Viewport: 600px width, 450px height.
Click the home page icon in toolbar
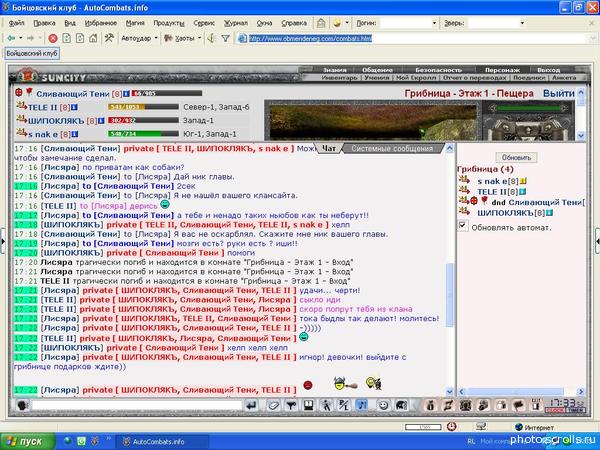pyautogui.click(x=93, y=38)
